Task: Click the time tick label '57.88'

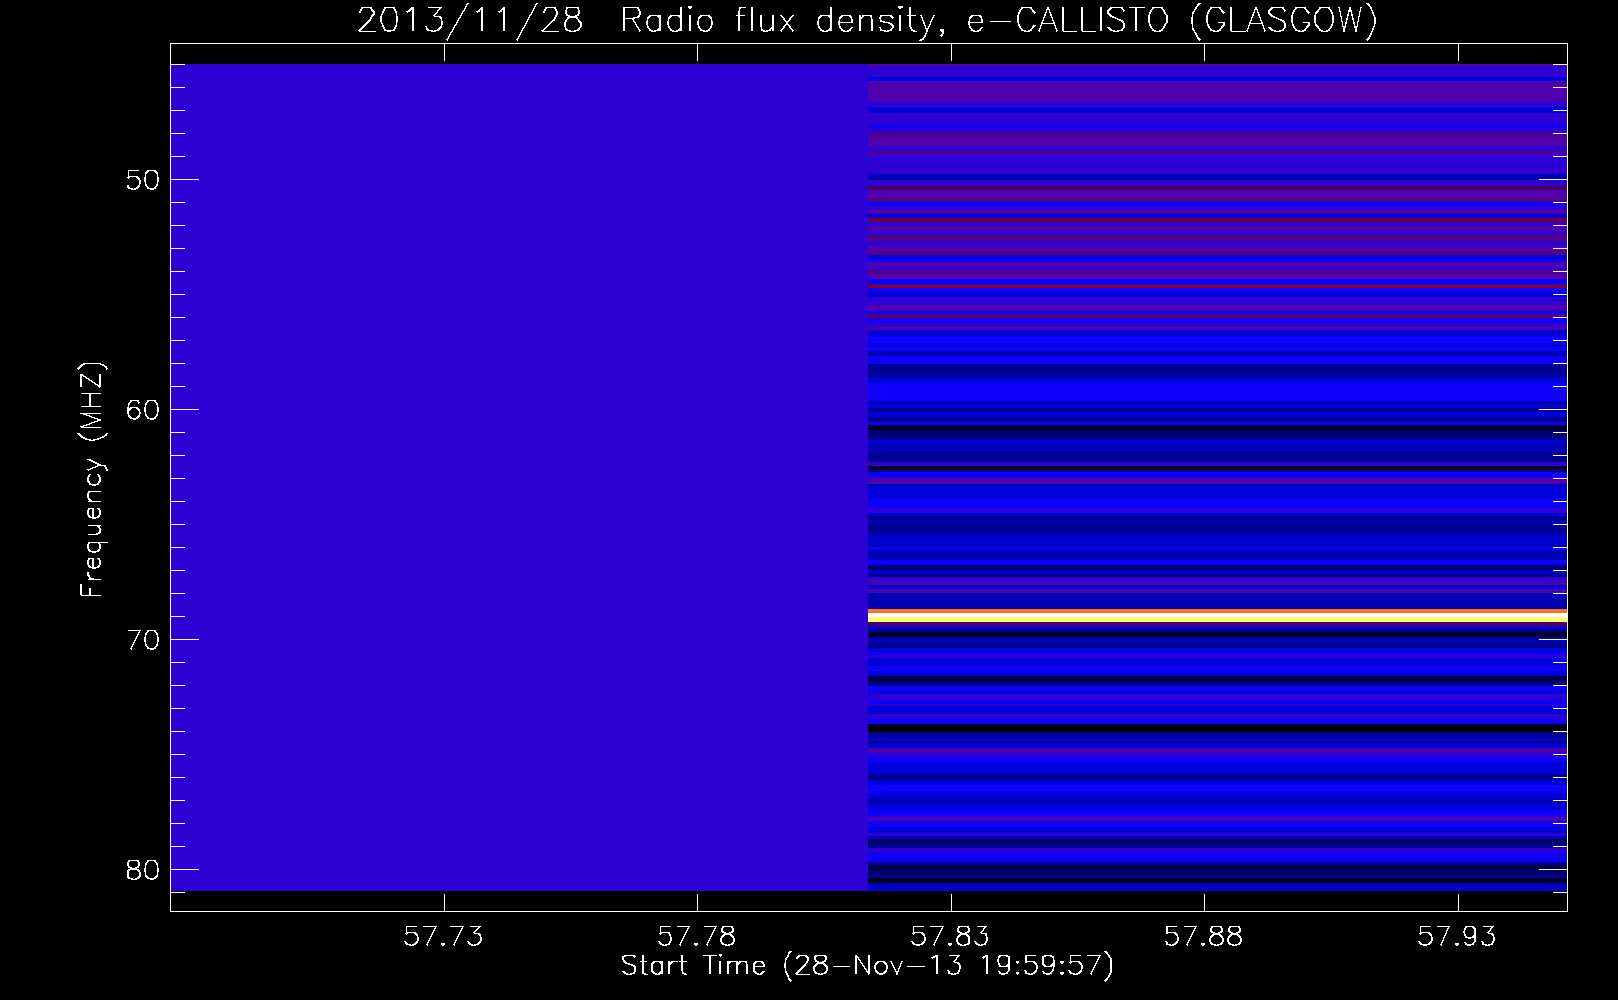Action: point(1204,936)
